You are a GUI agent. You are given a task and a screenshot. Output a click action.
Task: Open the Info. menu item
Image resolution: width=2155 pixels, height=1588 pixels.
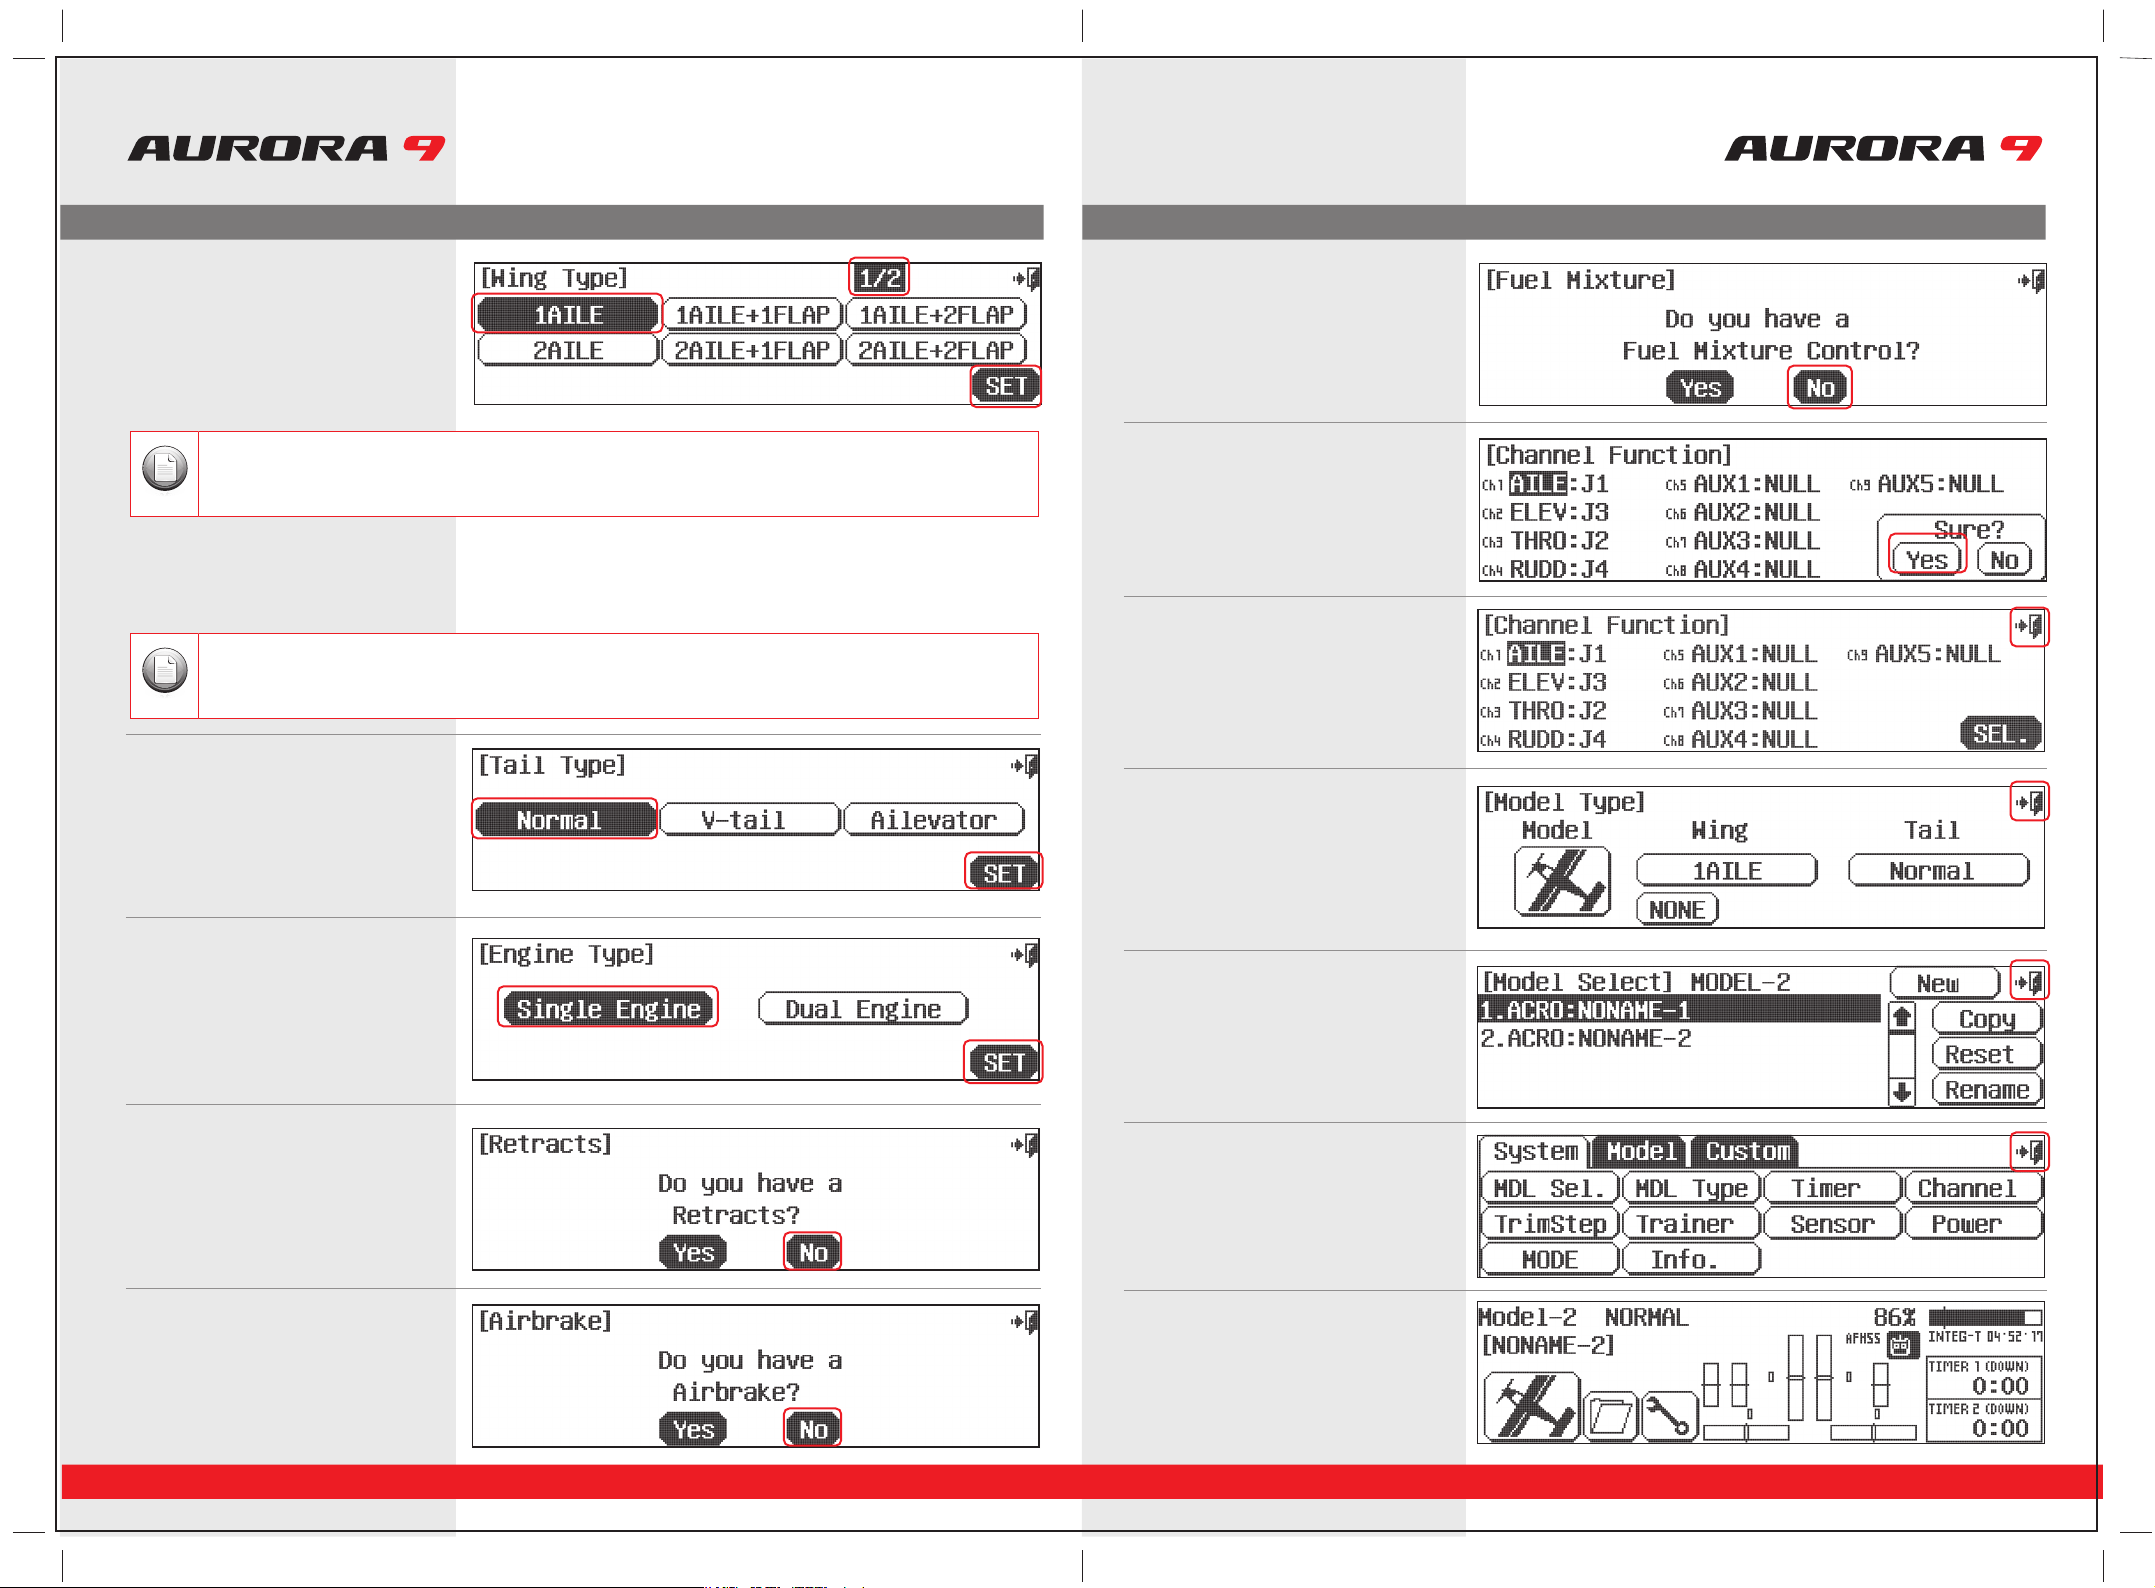click(1692, 1261)
